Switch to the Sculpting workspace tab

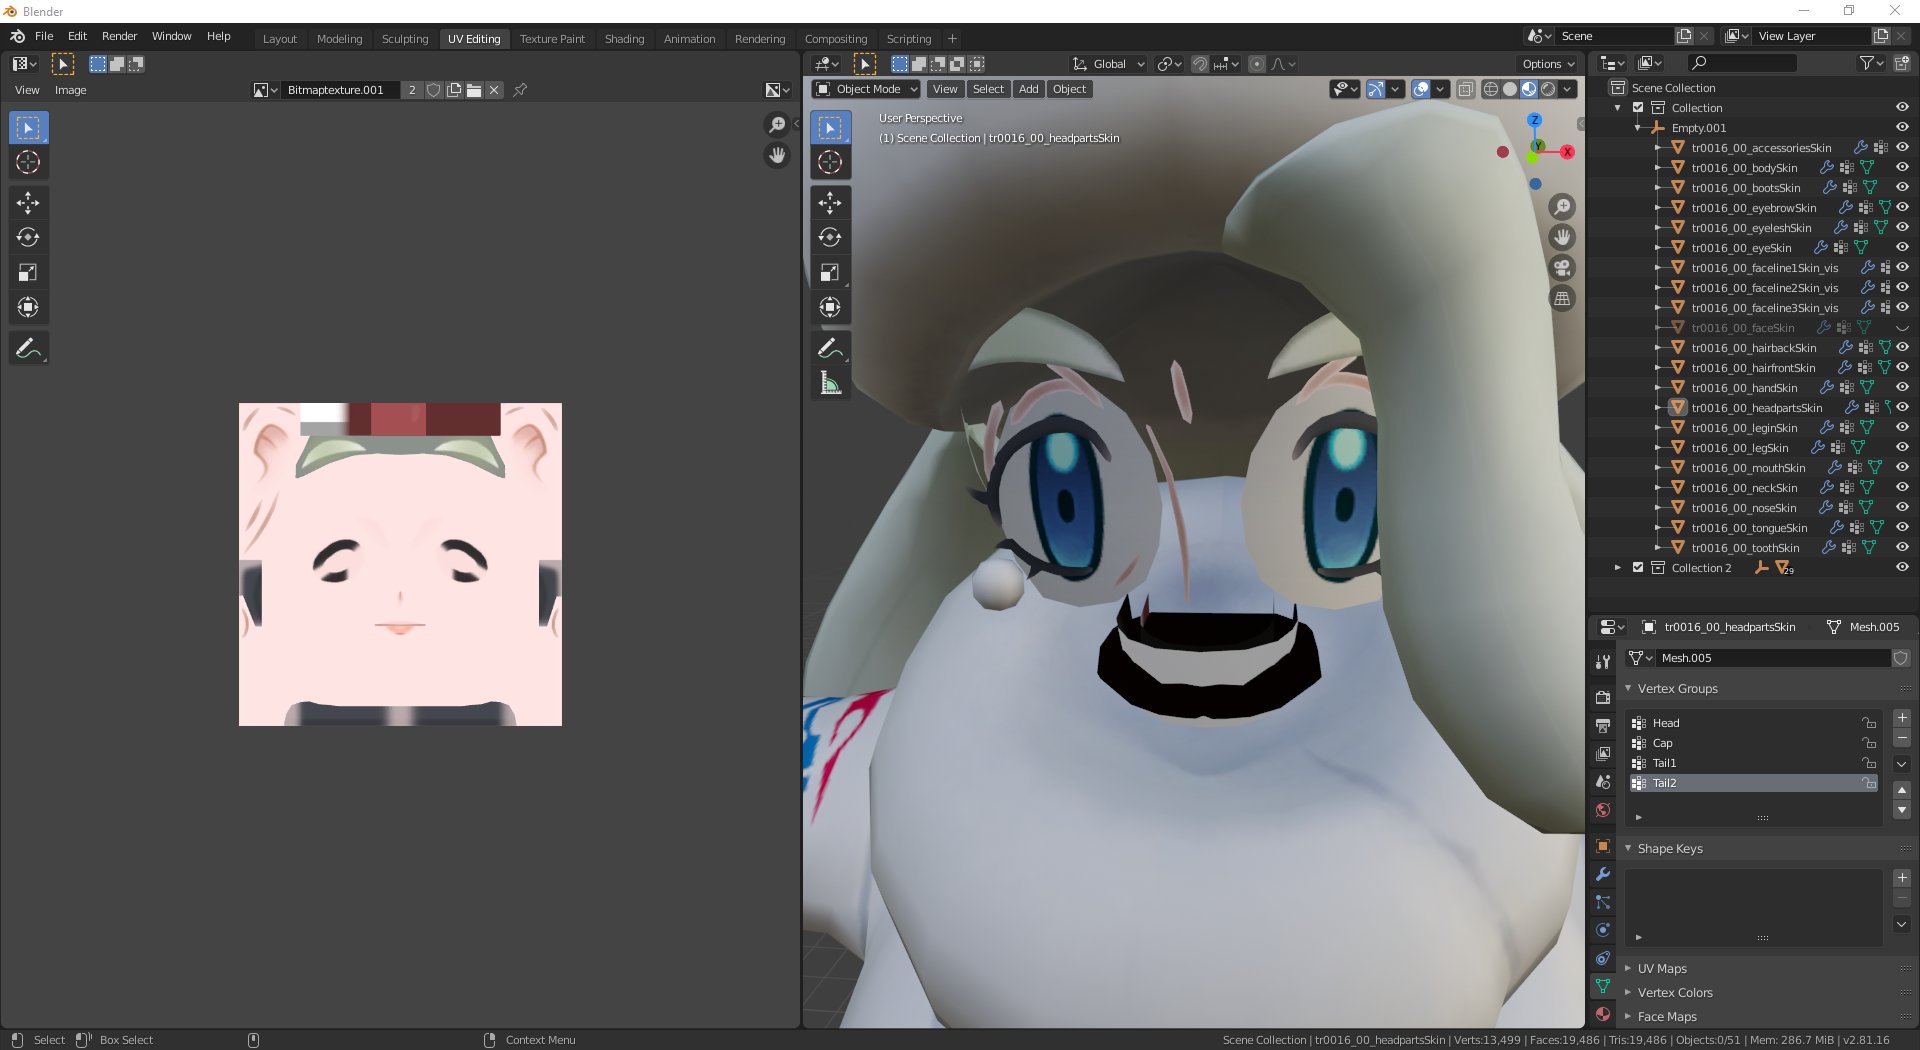click(405, 39)
